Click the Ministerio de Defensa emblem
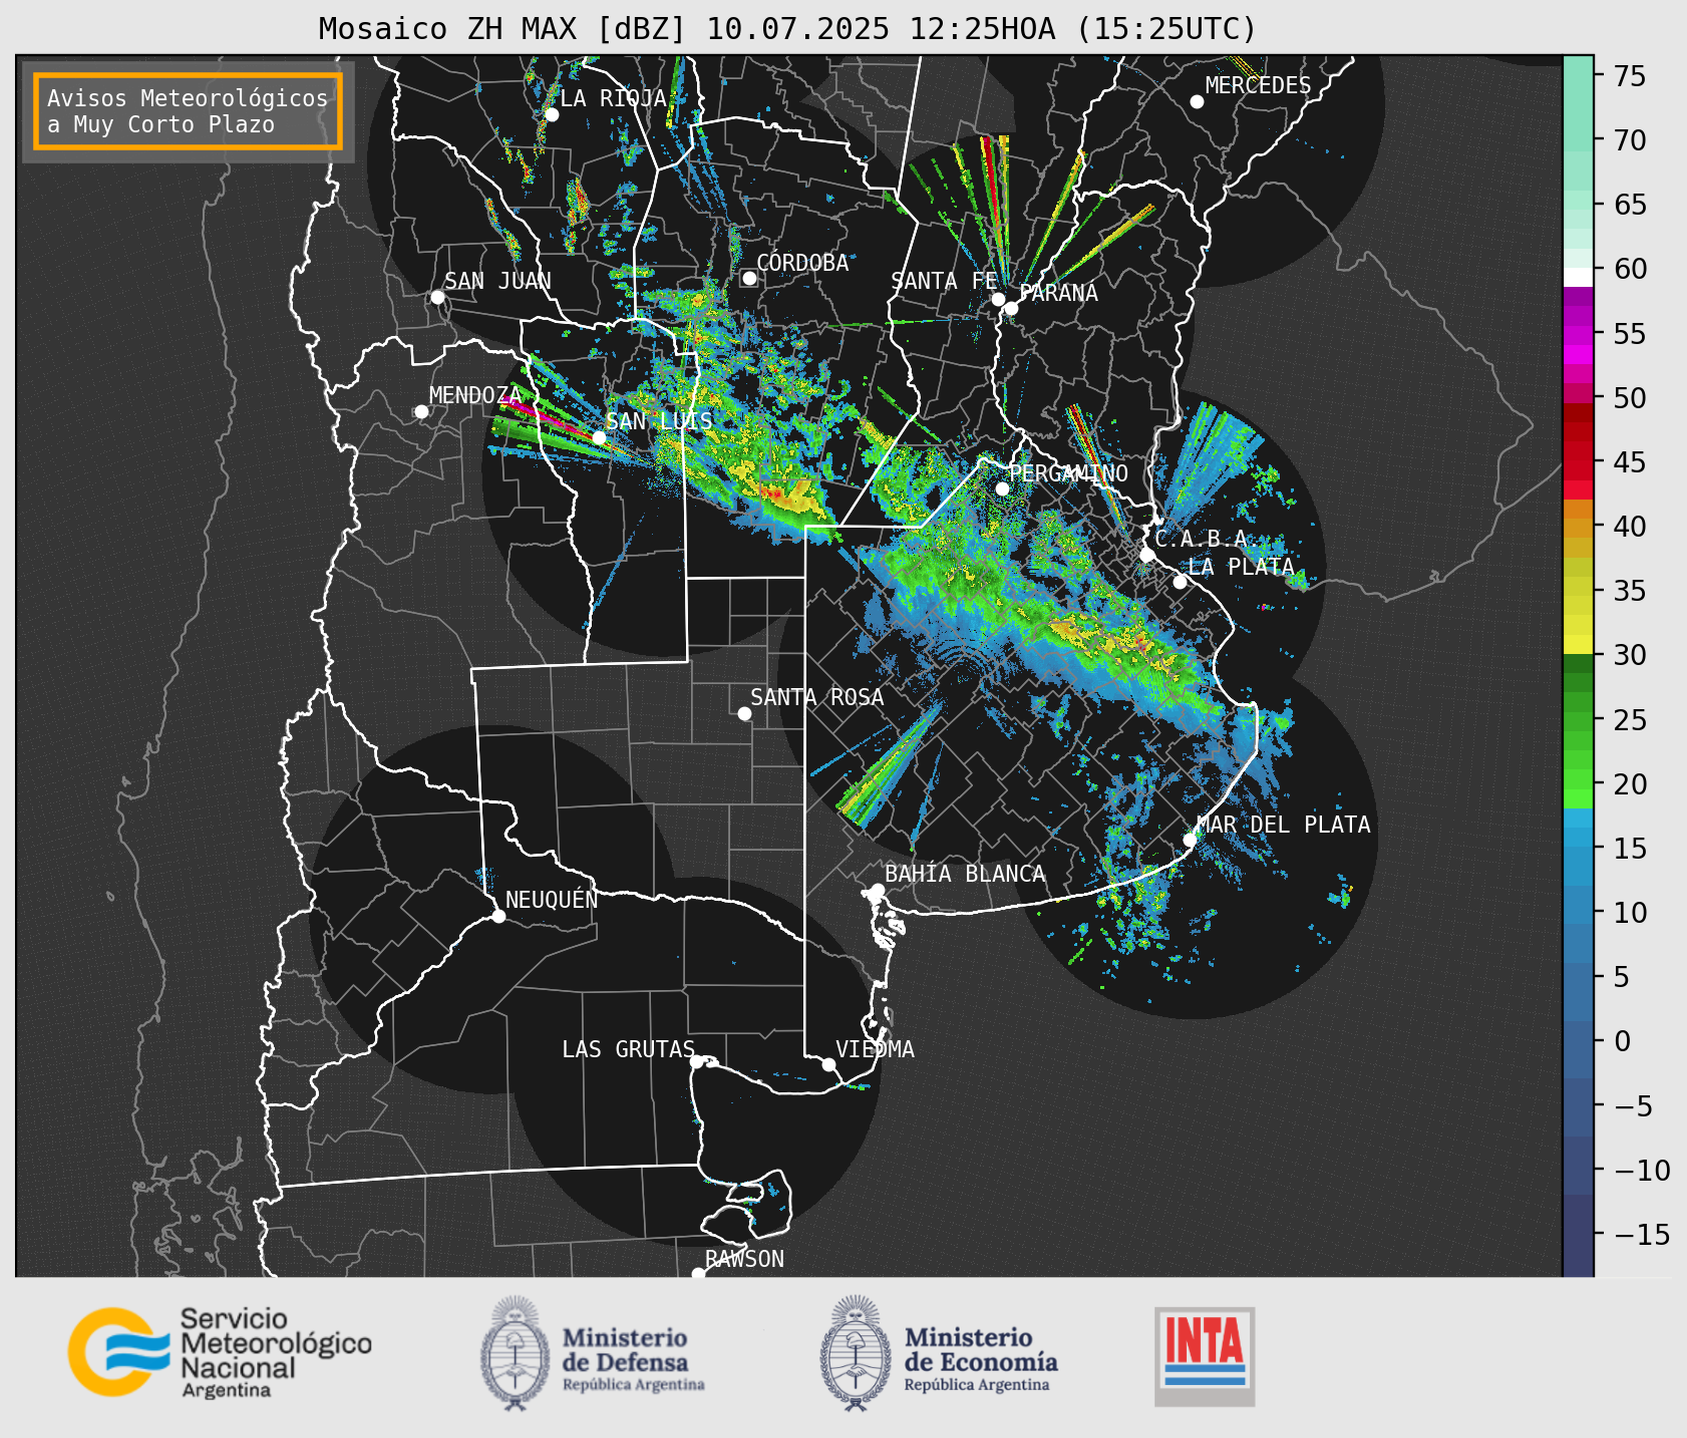 click(x=515, y=1354)
